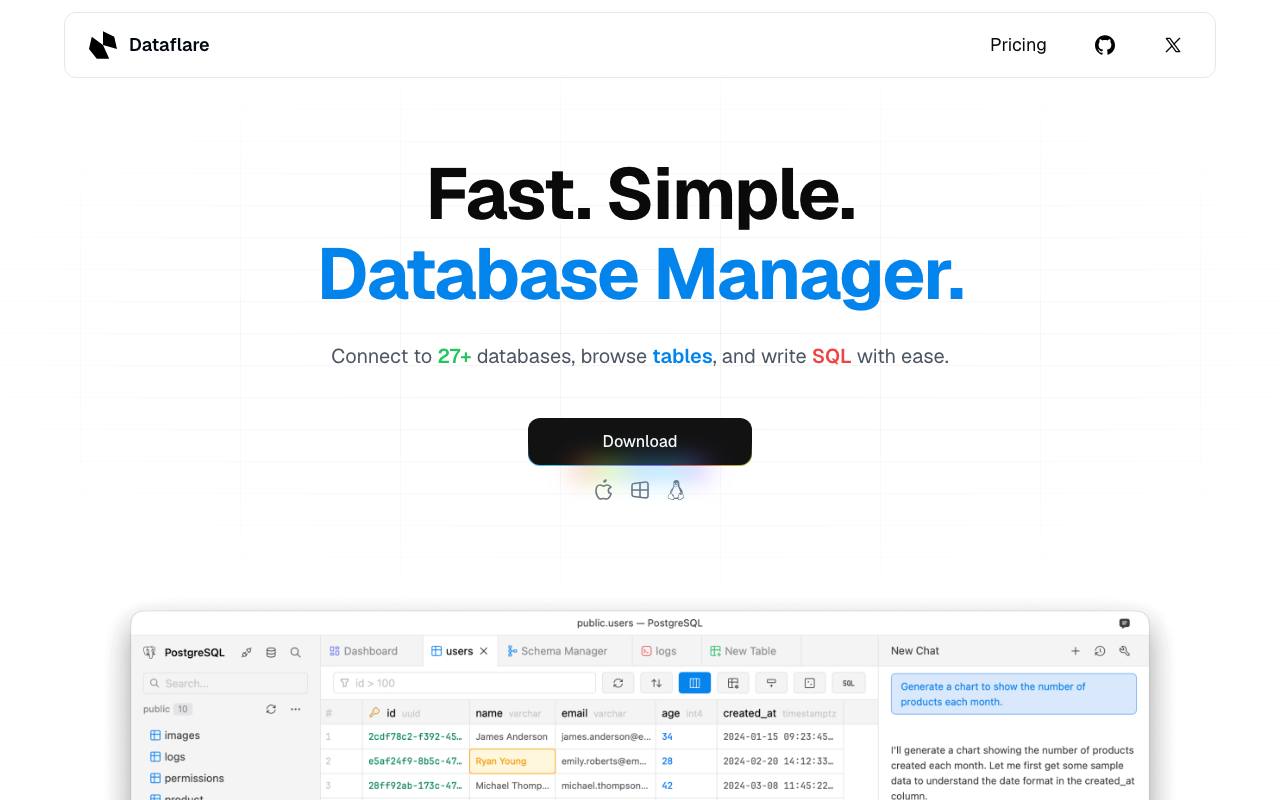Click the database cylinder icon in sidebar header

click(x=271, y=652)
